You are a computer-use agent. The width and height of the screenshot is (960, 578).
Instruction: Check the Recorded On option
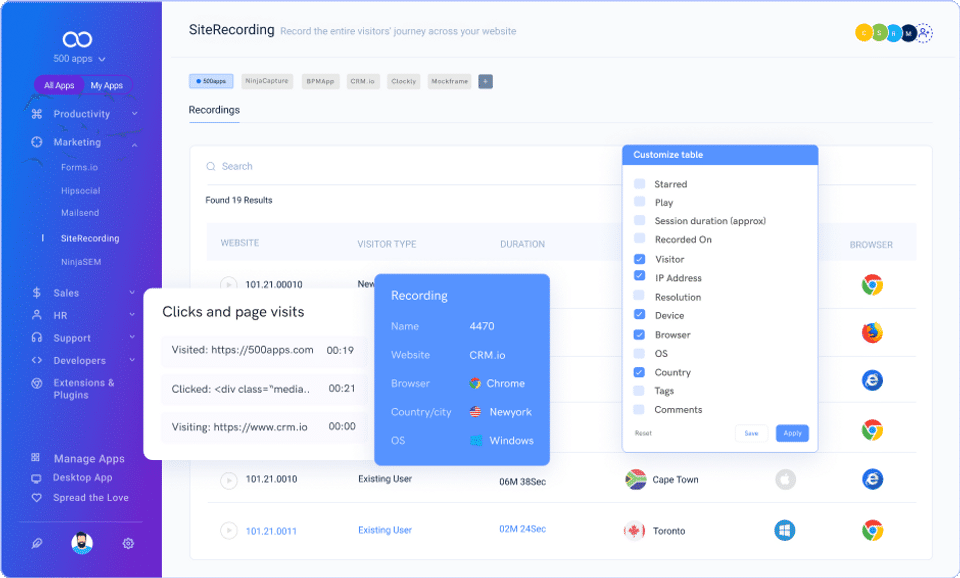click(x=639, y=239)
